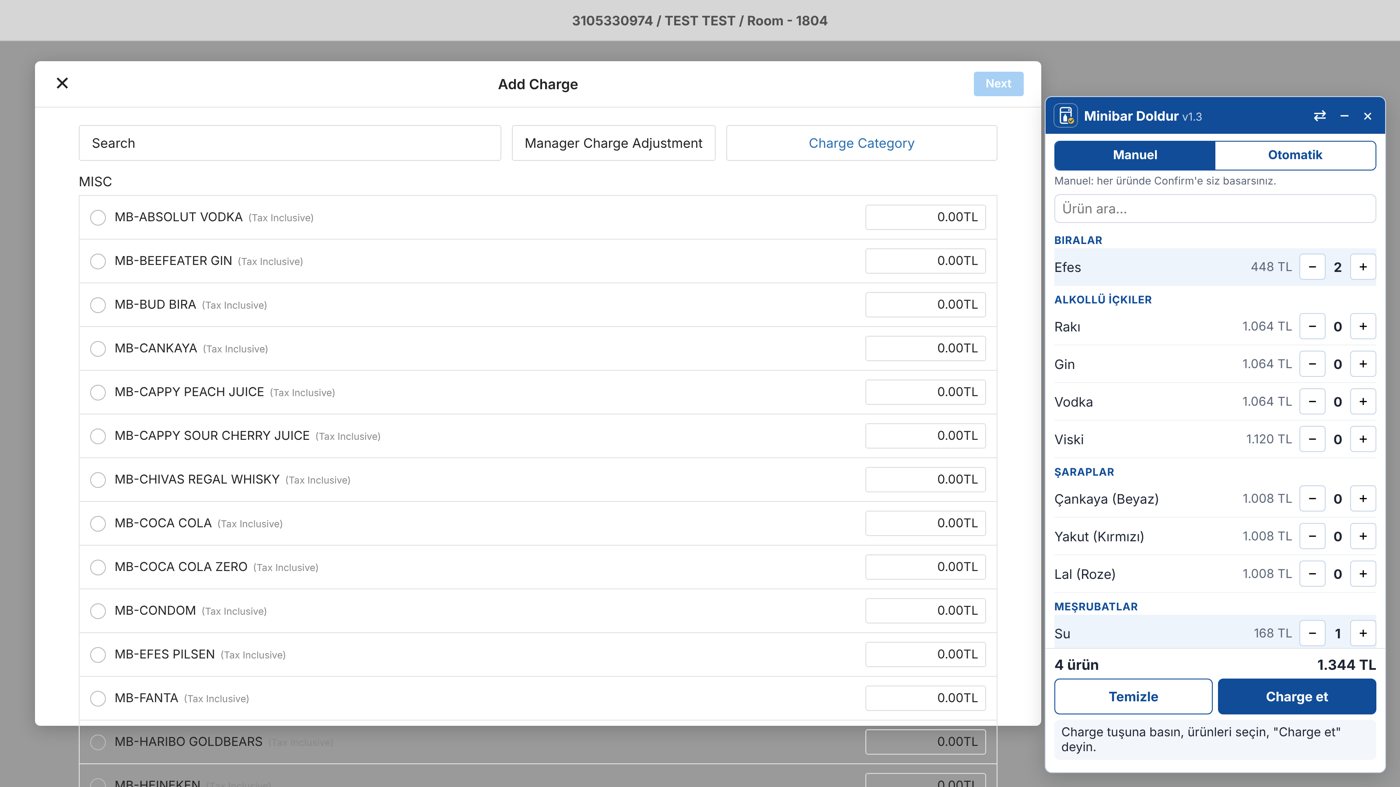Choose the MB-COCA COLA ZERO radio option
Image resolution: width=1400 pixels, height=787 pixels.
point(98,567)
